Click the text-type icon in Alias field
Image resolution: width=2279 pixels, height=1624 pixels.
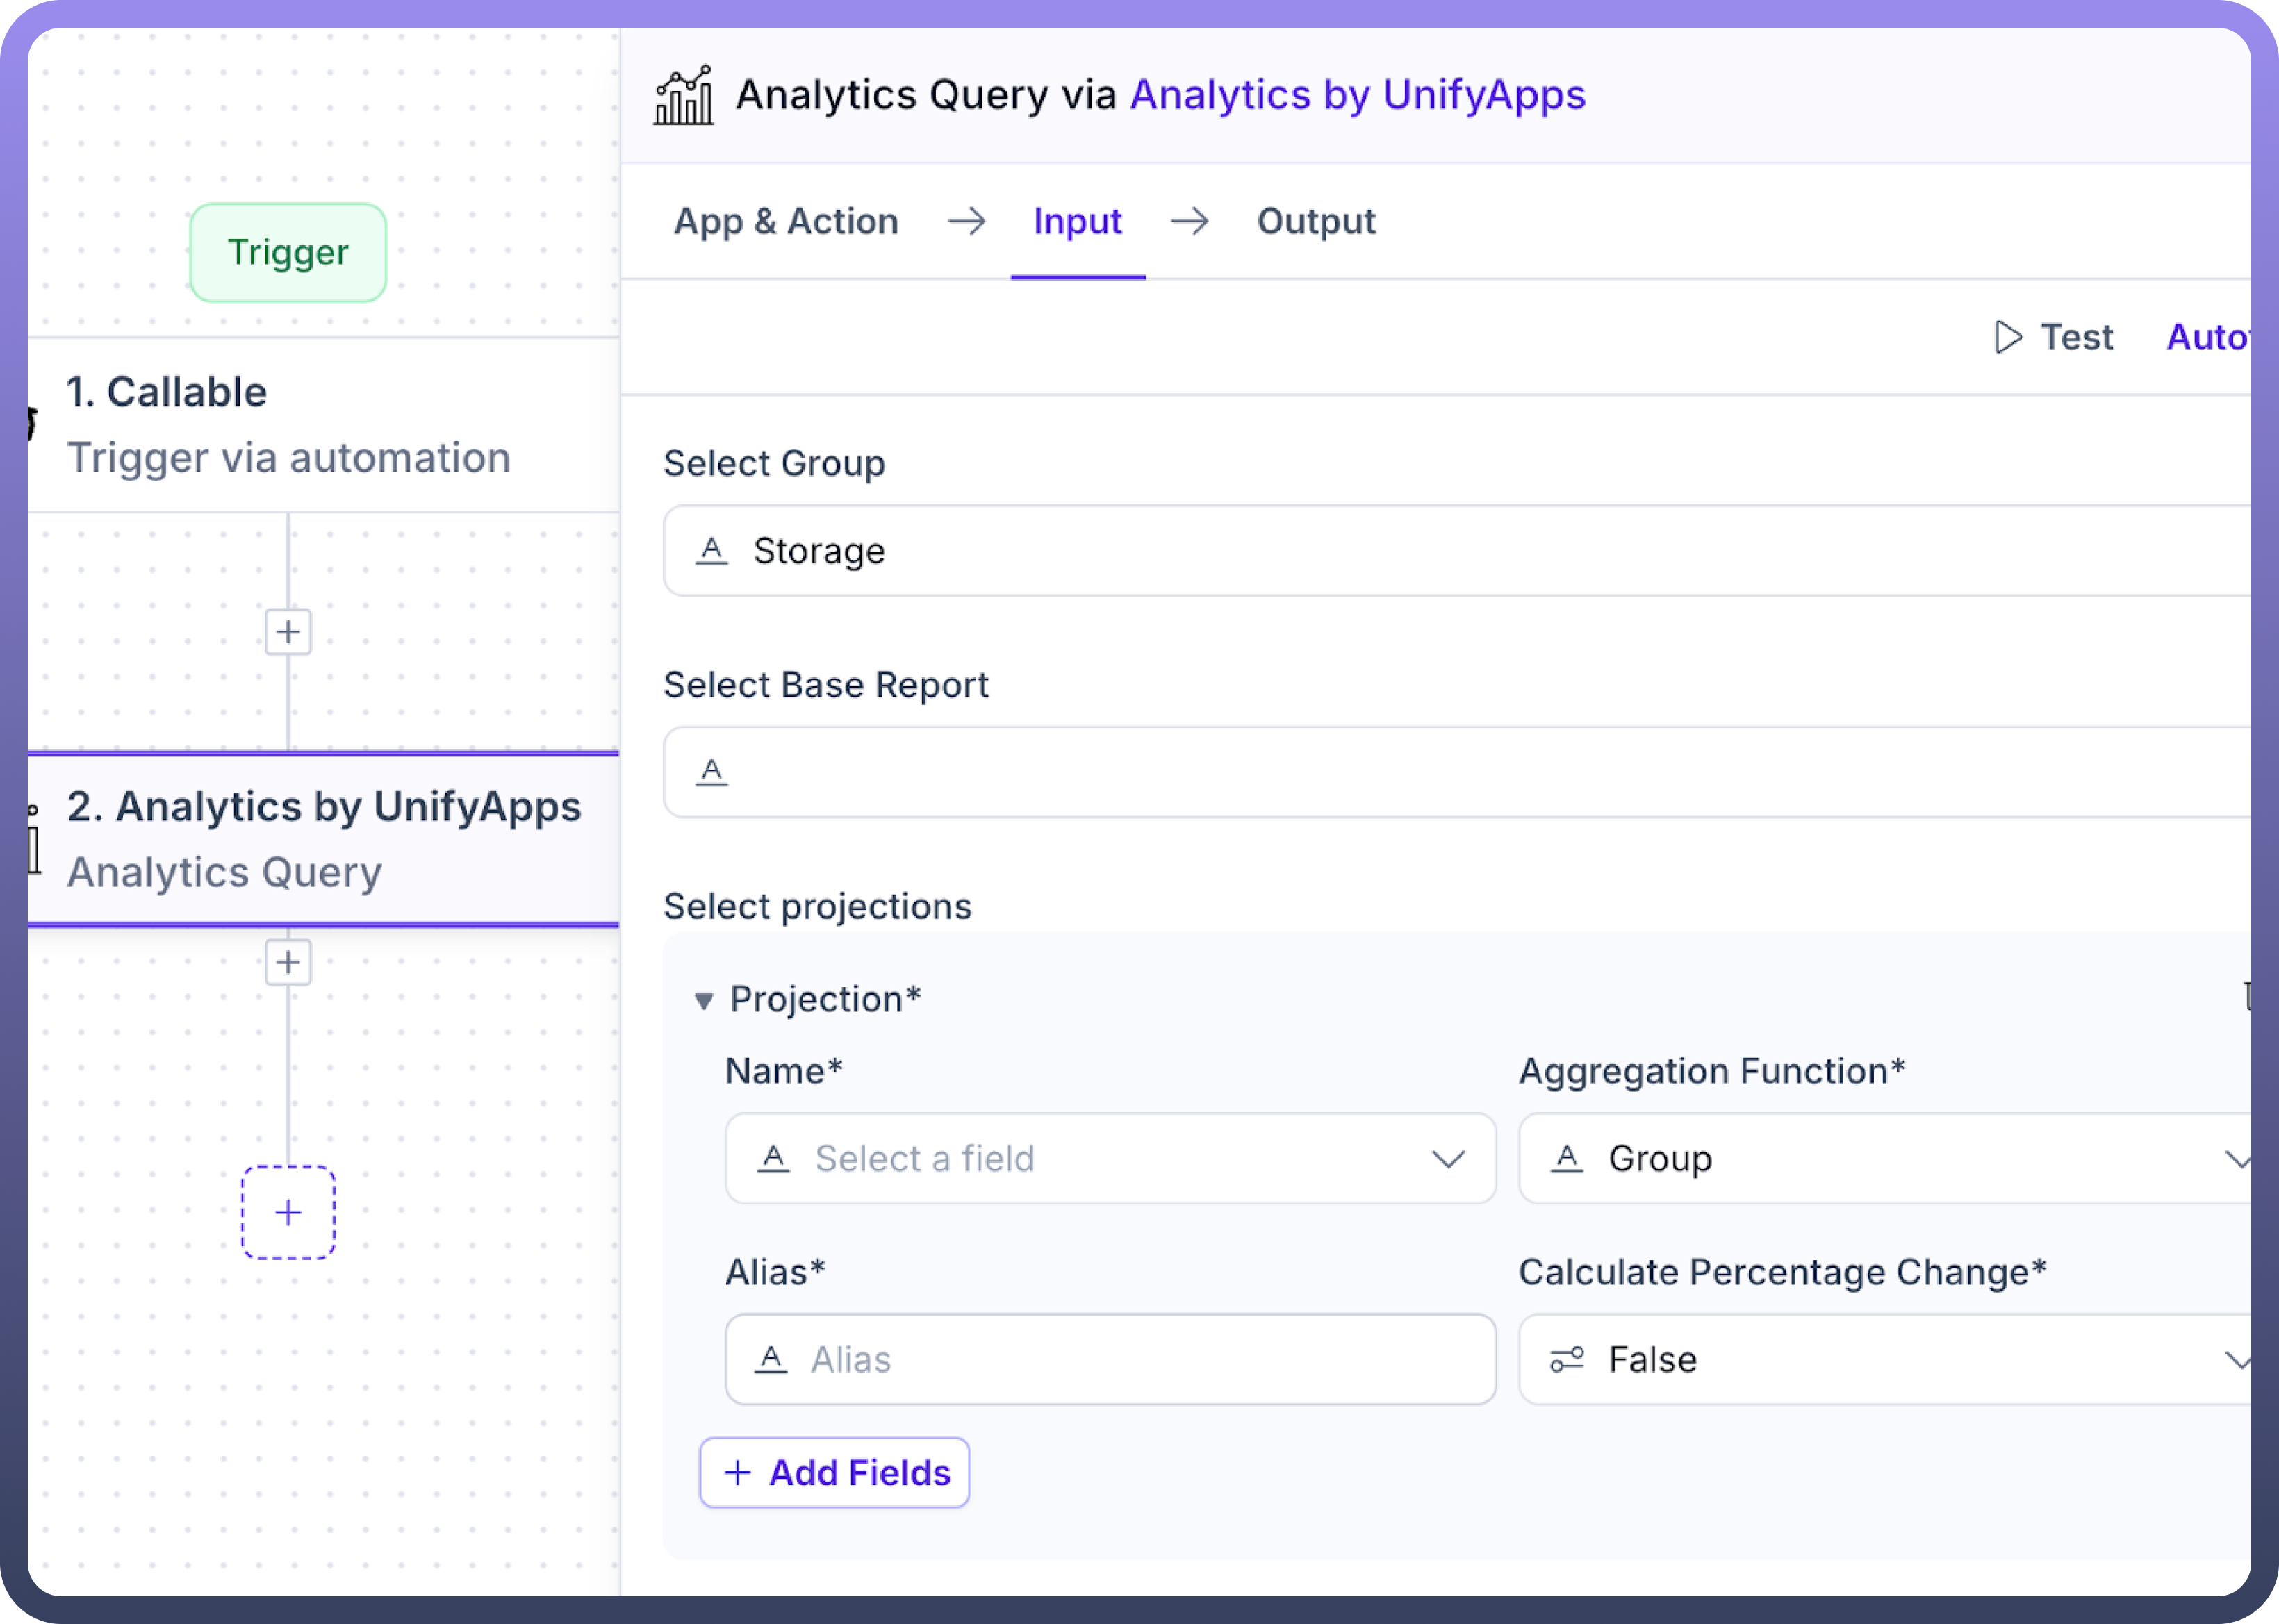pyautogui.click(x=770, y=1359)
